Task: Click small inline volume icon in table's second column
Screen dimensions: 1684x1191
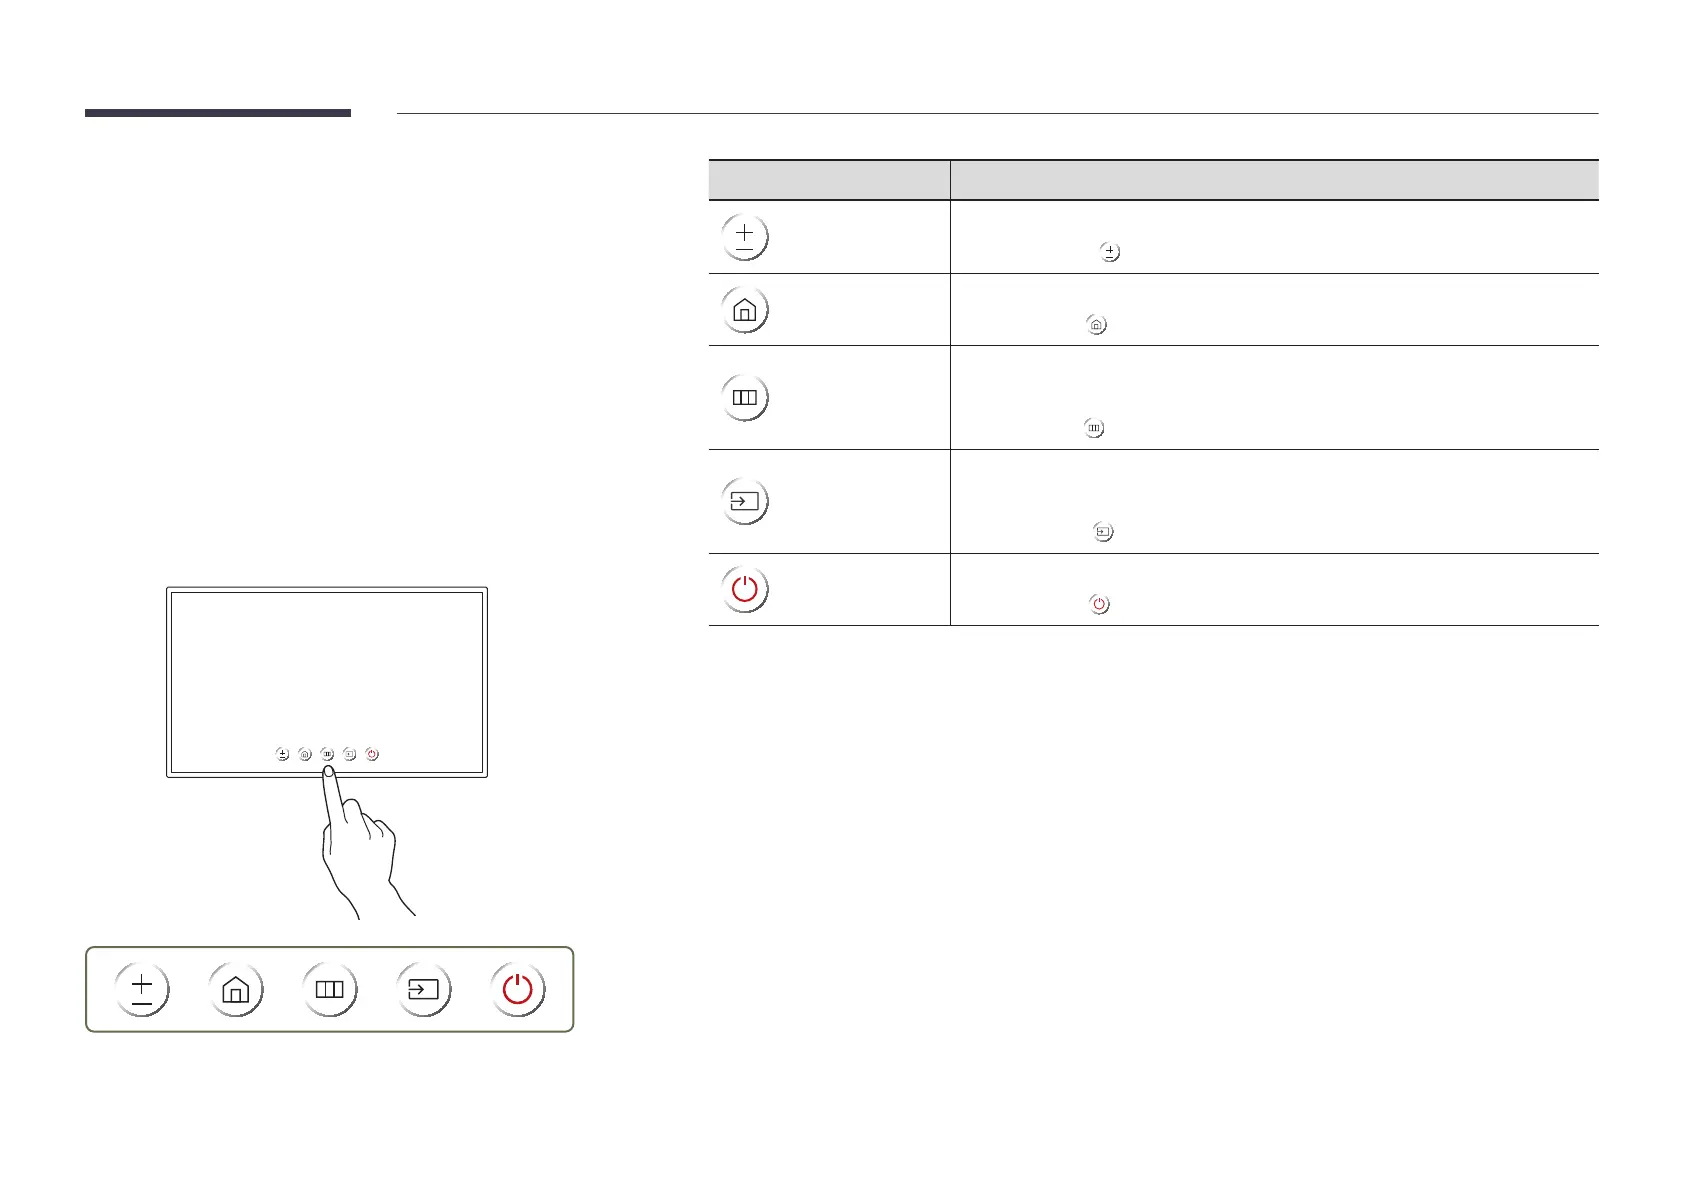Action: click(x=1109, y=253)
